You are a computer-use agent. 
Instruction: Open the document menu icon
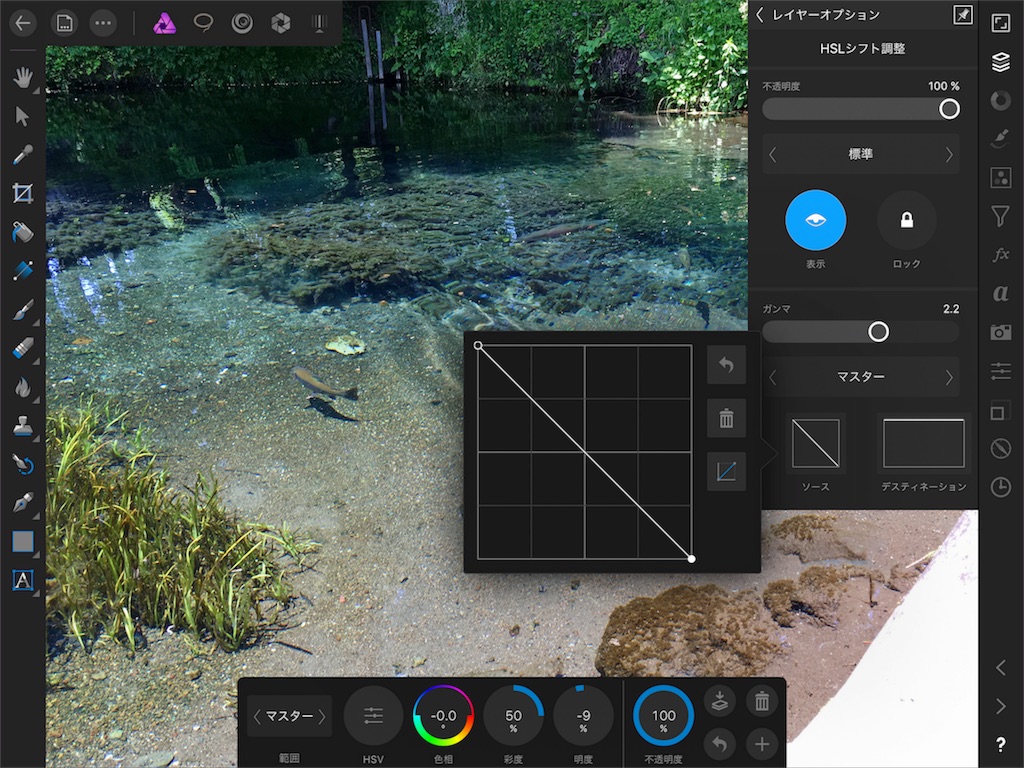point(64,24)
